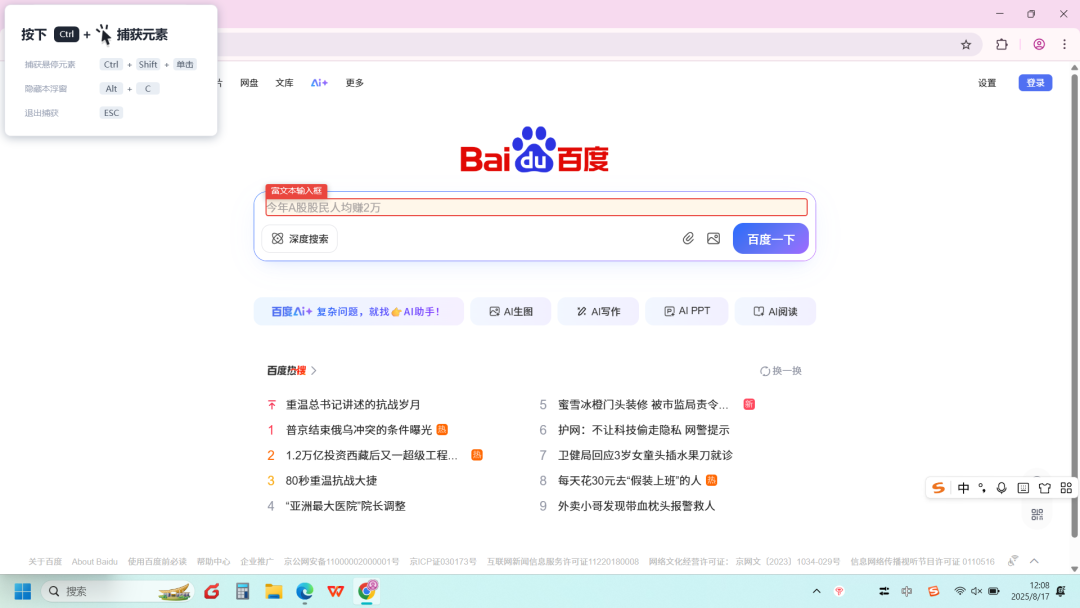The width and height of the screenshot is (1080, 608).
Task: Open the 更多 navigation menu
Action: pyautogui.click(x=355, y=83)
